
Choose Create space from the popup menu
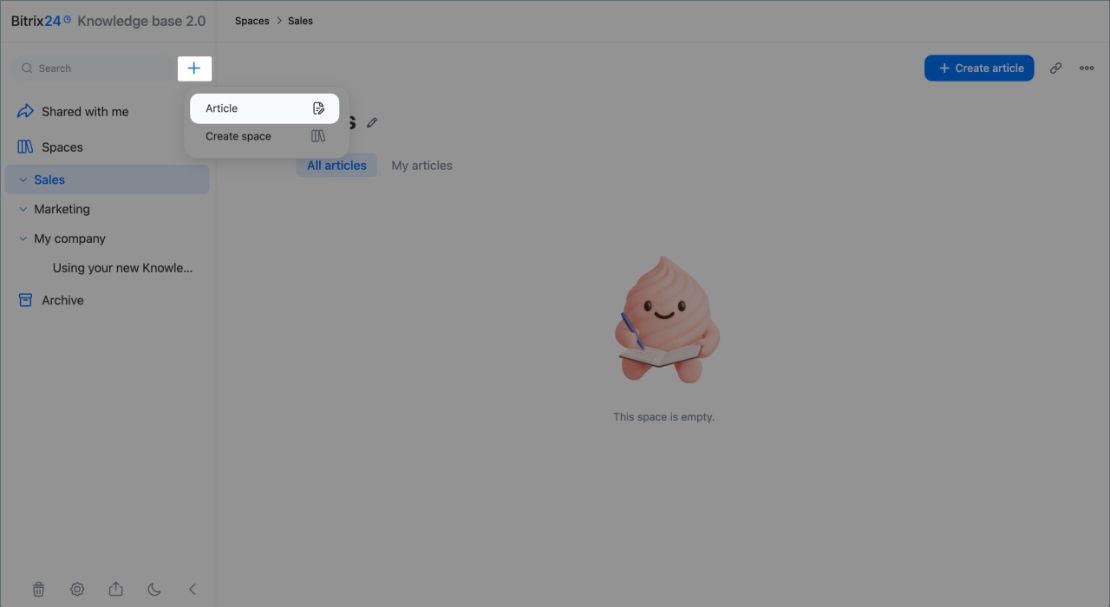click(x=264, y=136)
